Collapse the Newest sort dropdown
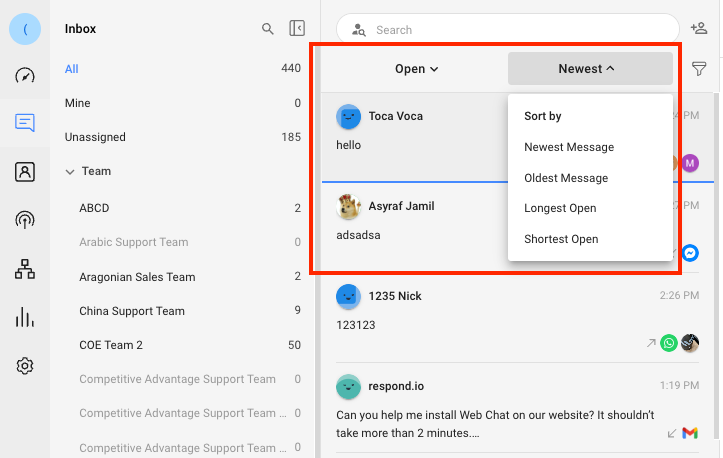Viewport: 723px width, 458px height. point(589,69)
